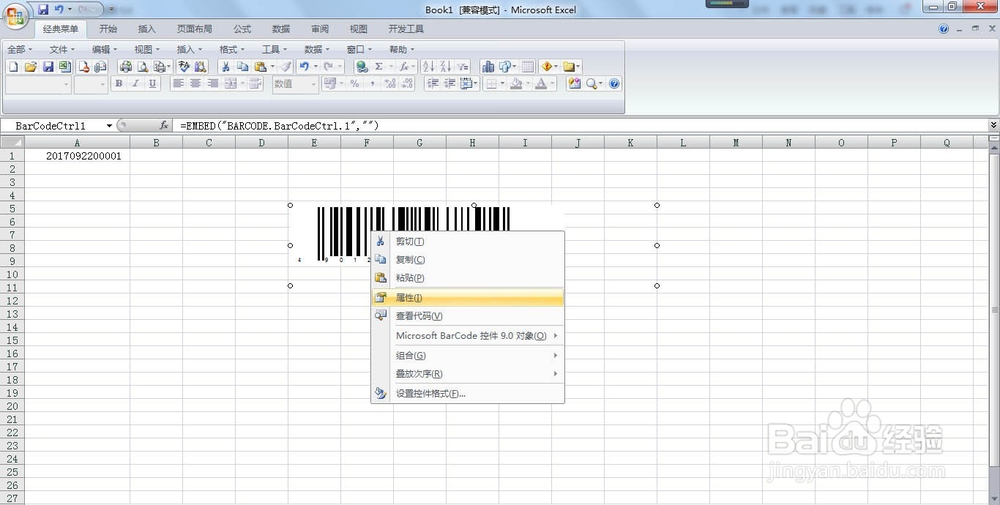Open Print Preview magnifier icon
The height and width of the screenshot is (505, 1000).
143,66
